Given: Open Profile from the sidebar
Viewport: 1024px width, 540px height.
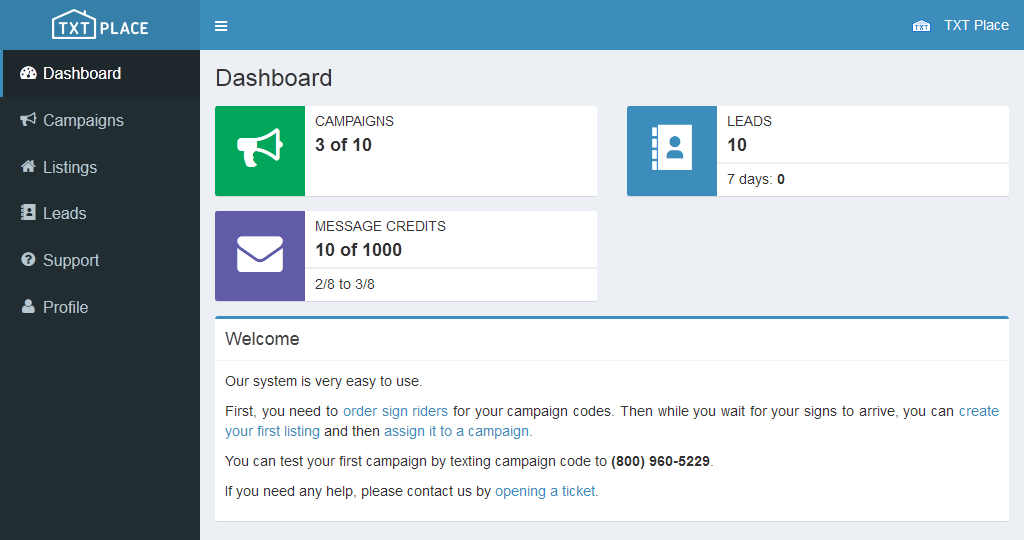Looking at the screenshot, I should click(65, 307).
